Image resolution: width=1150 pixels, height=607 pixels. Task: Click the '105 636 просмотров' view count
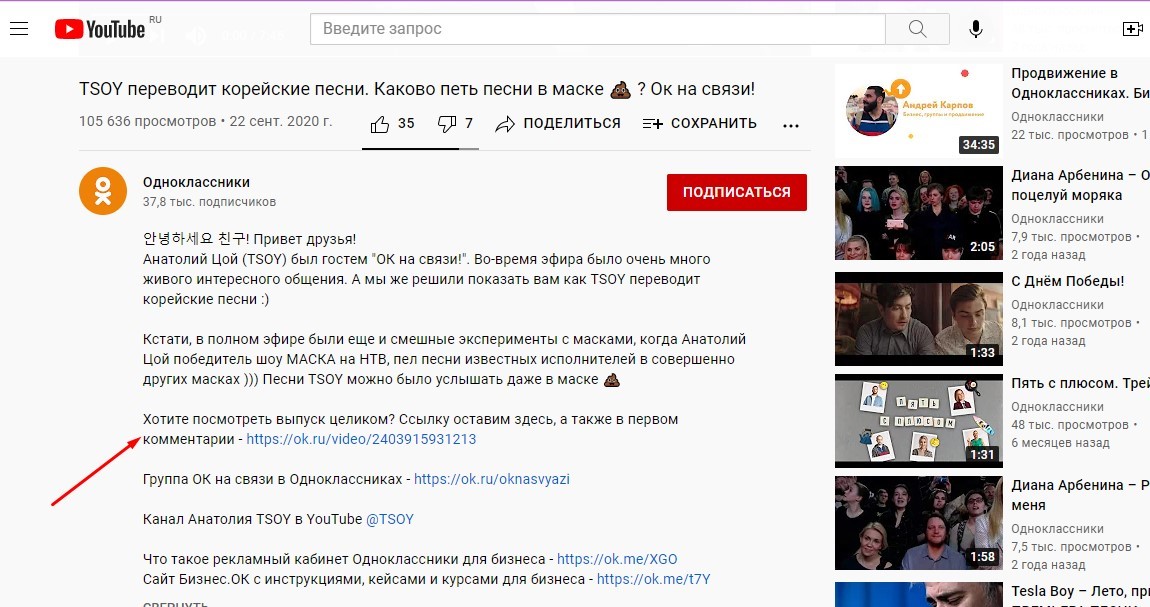(x=147, y=121)
